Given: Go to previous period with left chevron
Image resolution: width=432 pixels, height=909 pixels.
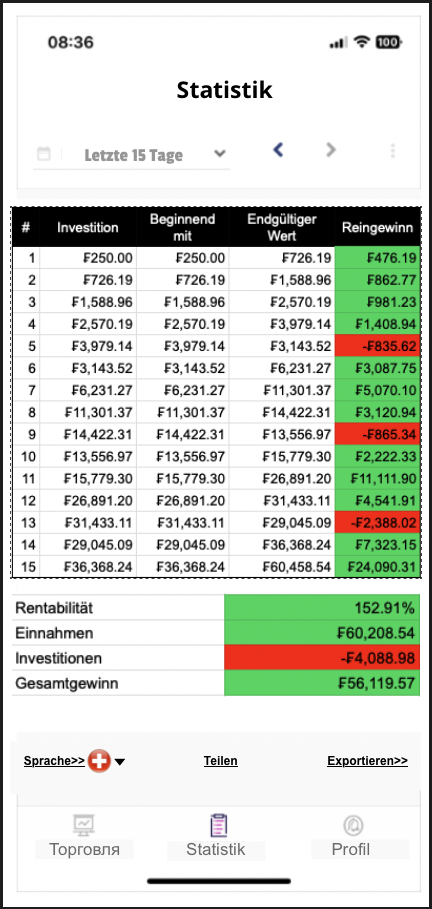Looking at the screenshot, I should click(278, 150).
